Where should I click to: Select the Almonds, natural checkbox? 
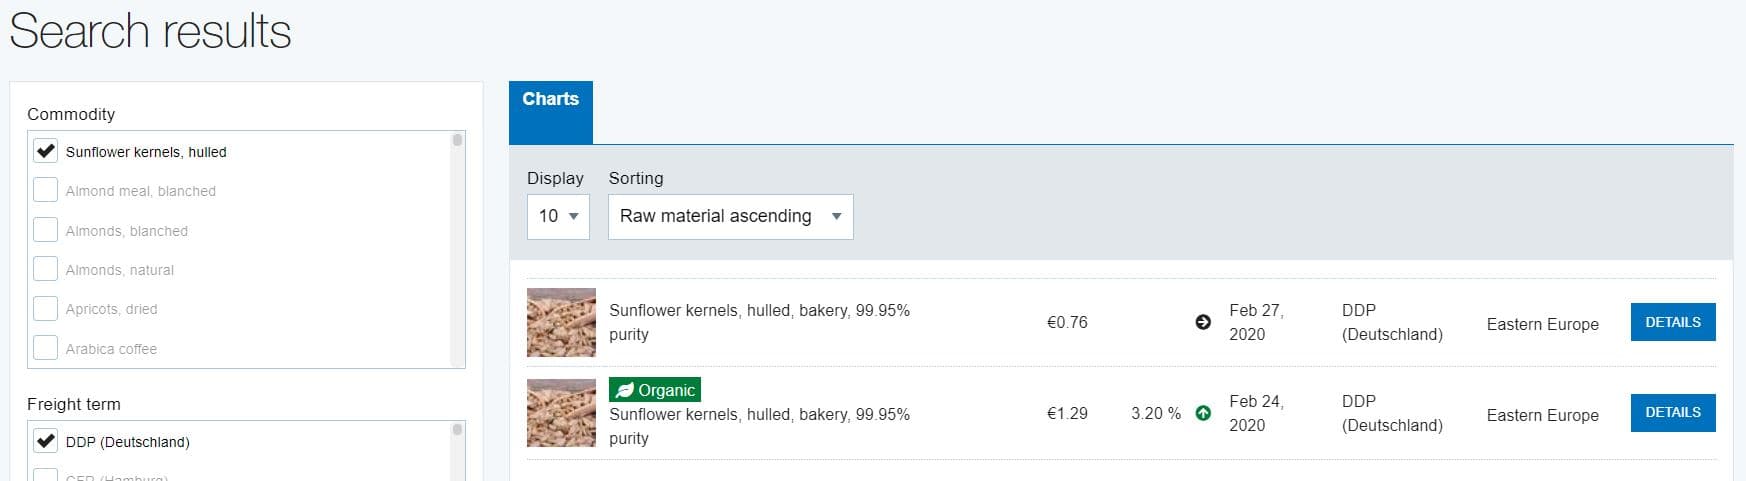(x=45, y=269)
